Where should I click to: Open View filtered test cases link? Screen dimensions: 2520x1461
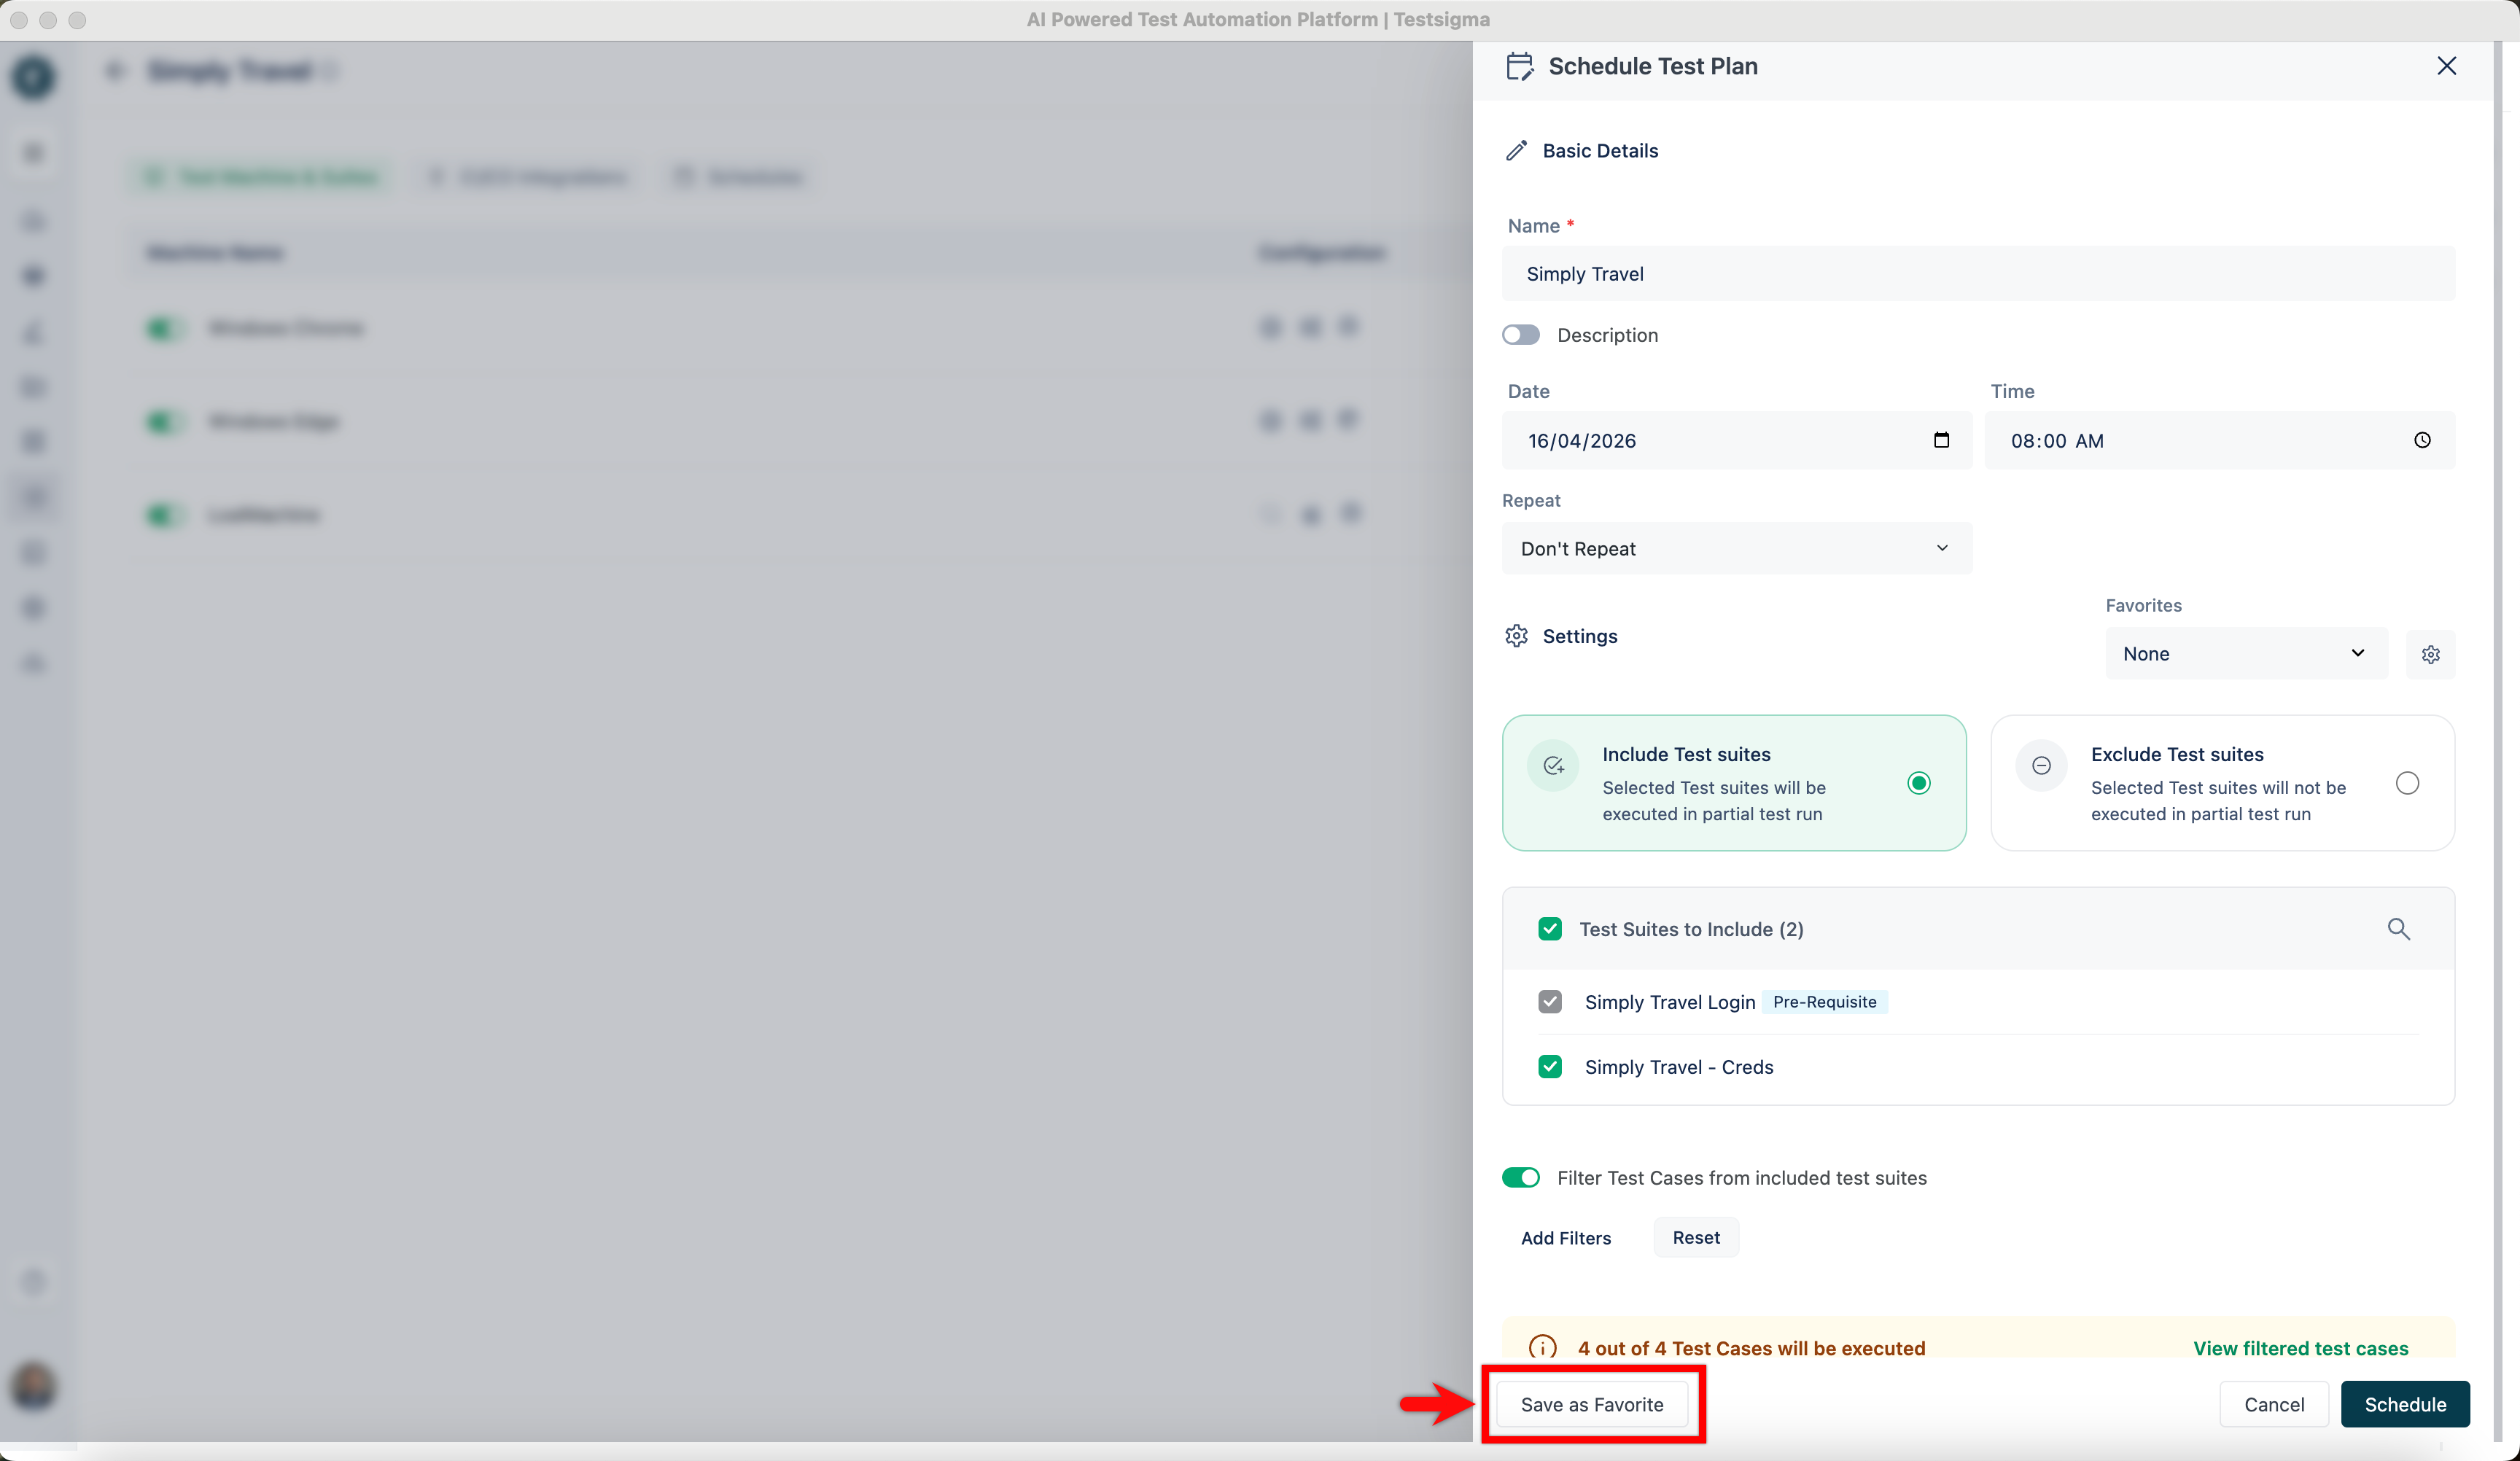(2300, 1348)
